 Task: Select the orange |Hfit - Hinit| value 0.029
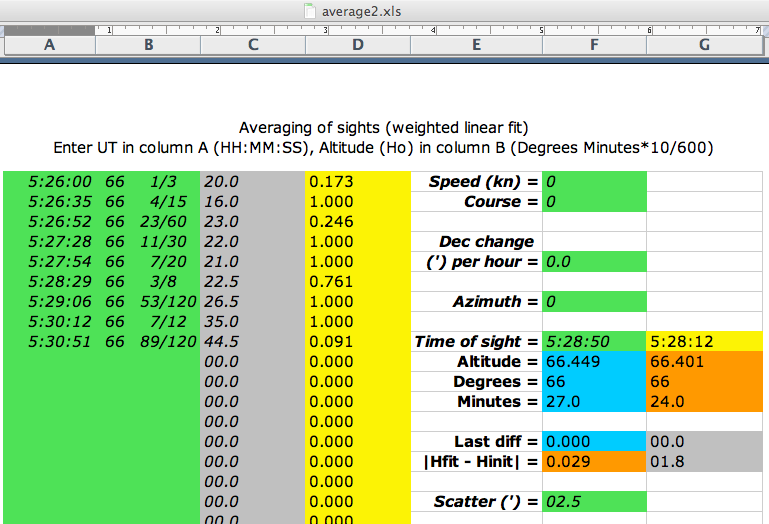tap(593, 462)
